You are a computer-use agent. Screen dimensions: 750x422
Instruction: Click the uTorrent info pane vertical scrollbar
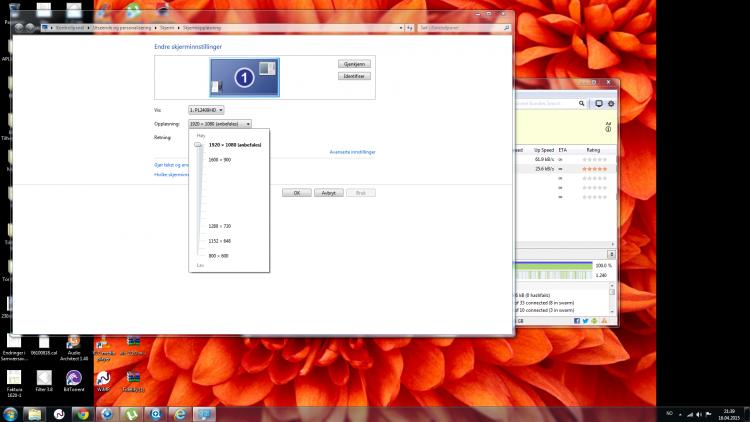(x=612, y=298)
